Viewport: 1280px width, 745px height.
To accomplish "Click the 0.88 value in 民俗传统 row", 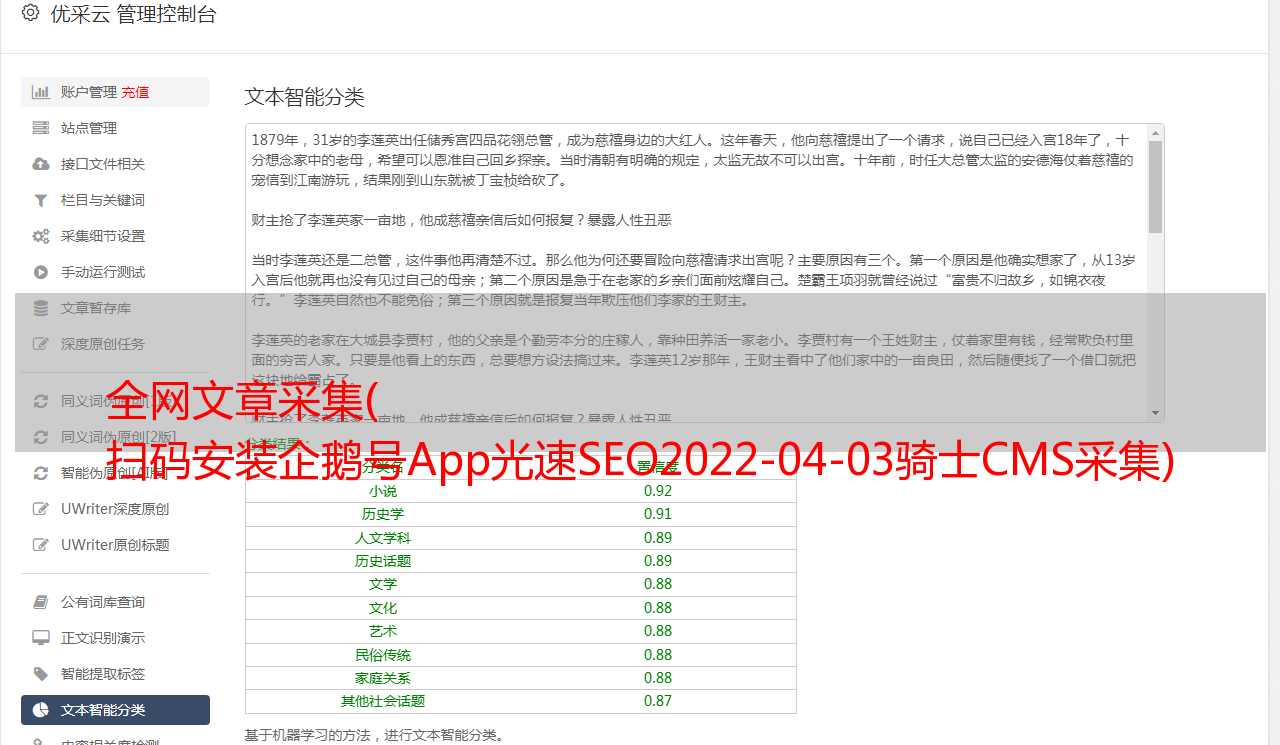I will pos(658,655).
